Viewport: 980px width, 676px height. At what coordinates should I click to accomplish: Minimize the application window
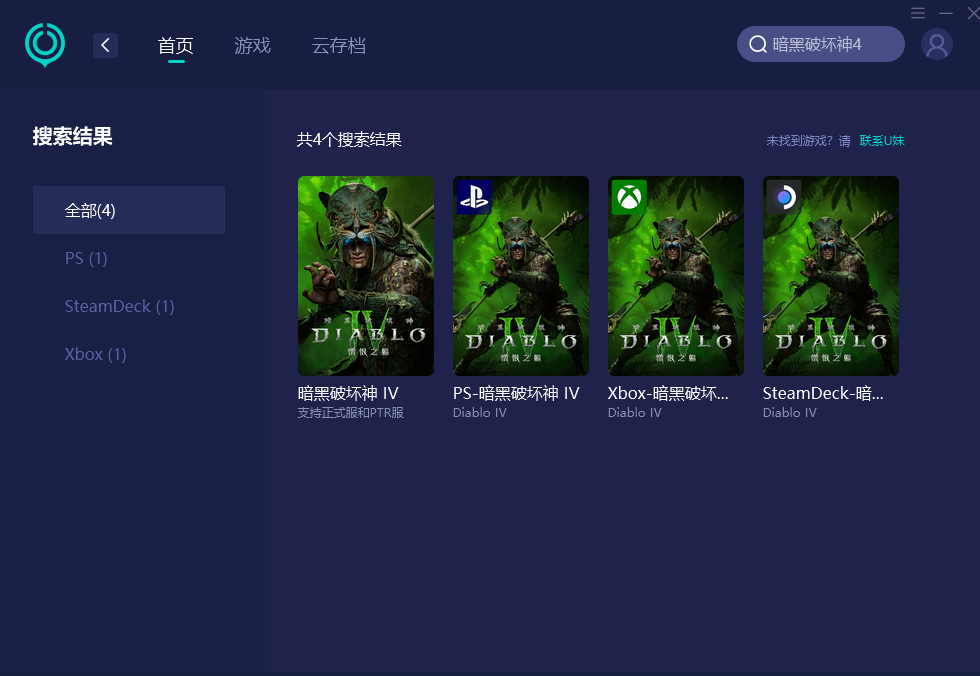click(x=946, y=13)
